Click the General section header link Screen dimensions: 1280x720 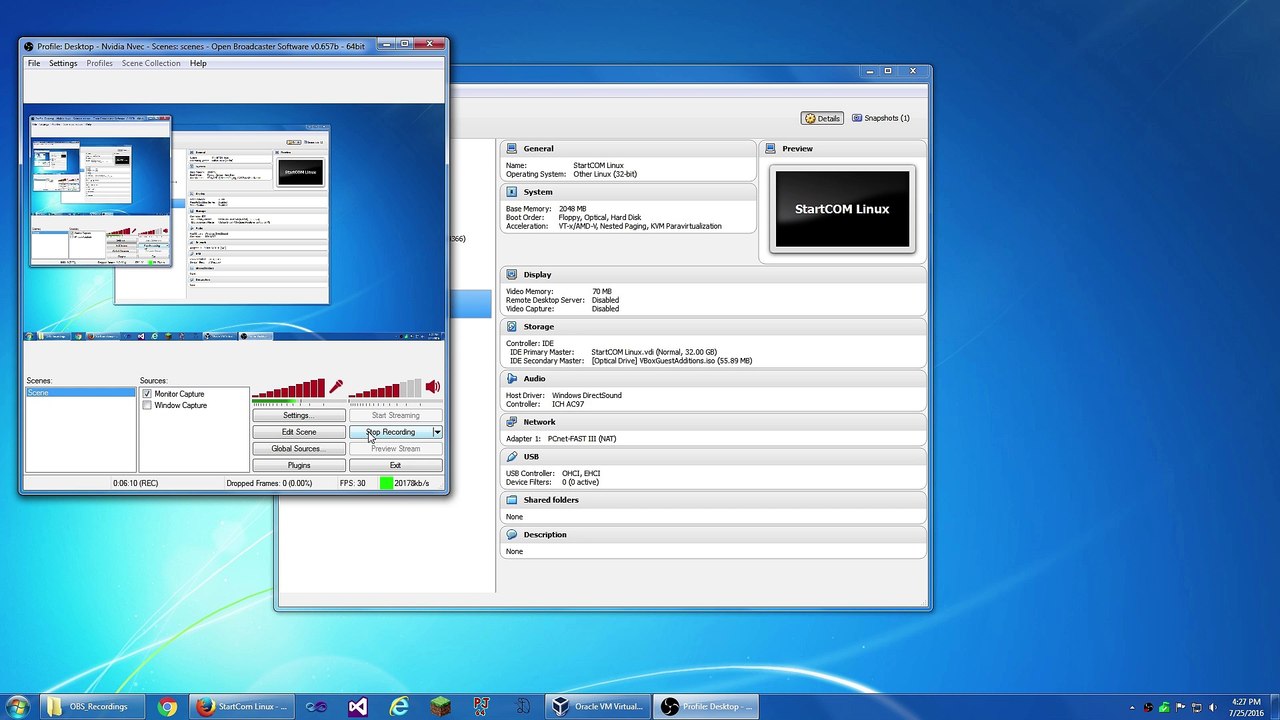(x=538, y=148)
